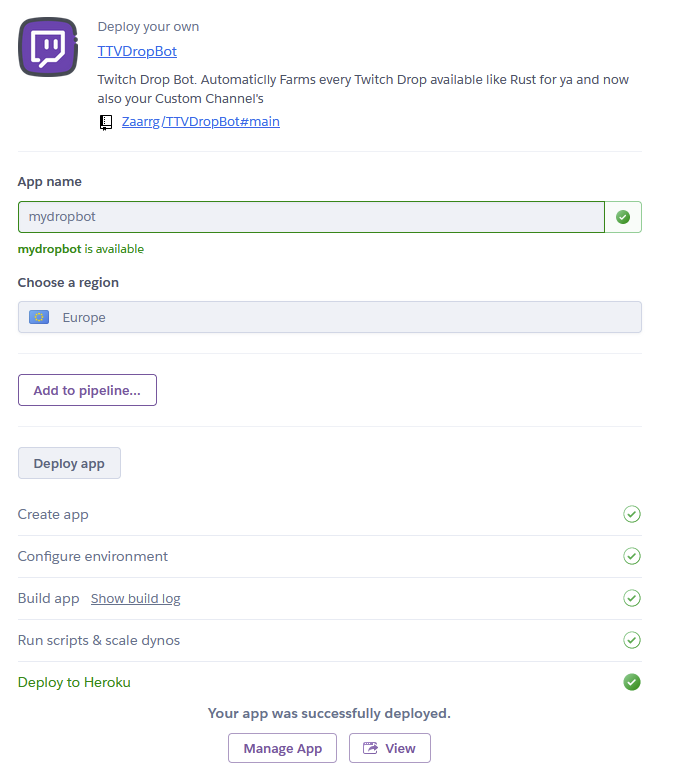The width and height of the screenshot is (673, 771).
Task: Click the Deploy to Heroku green checkmark
Action: [631, 682]
